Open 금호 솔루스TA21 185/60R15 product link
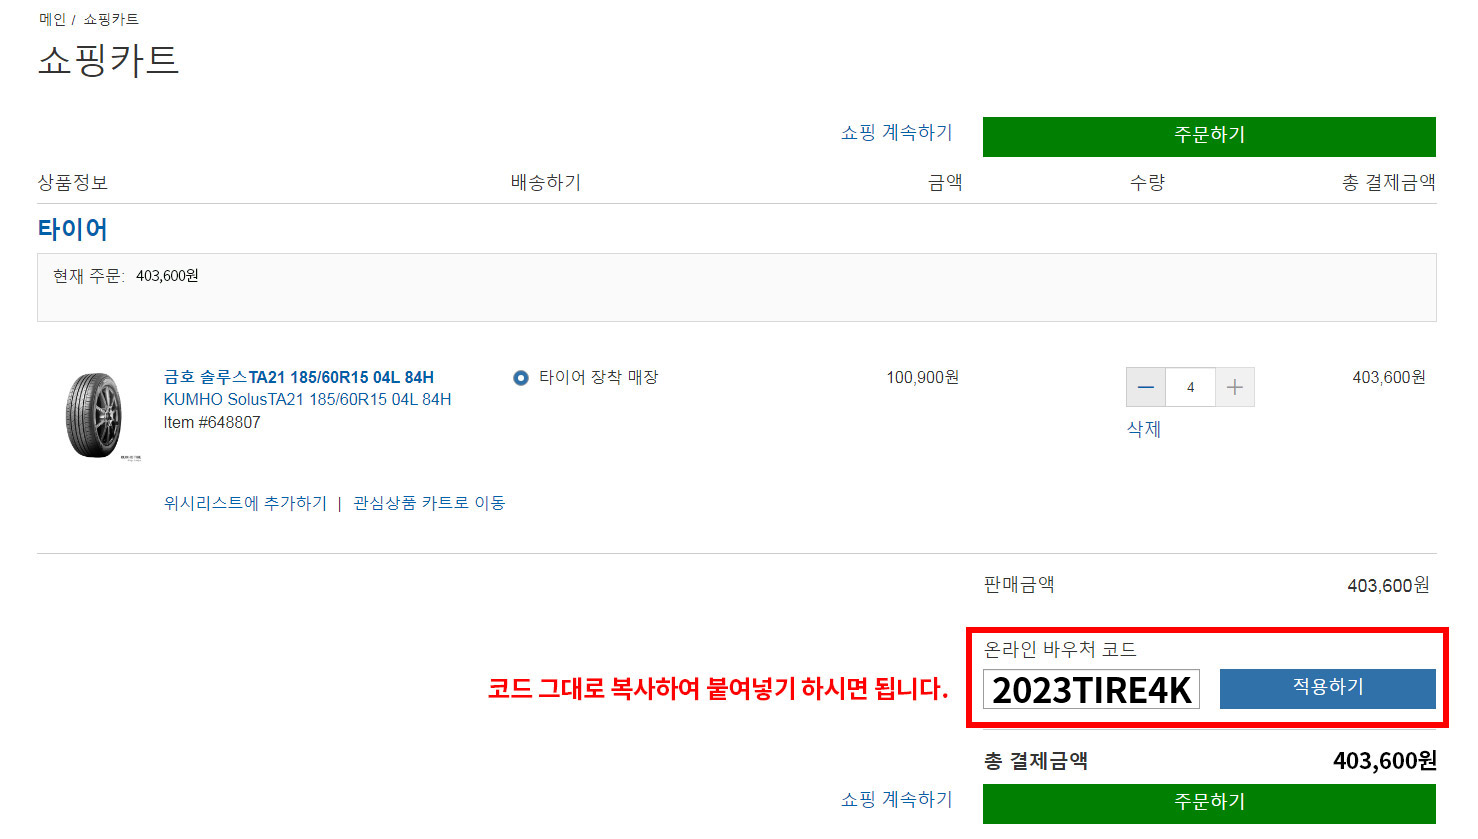This screenshot has height=839, width=1478. click(x=299, y=377)
